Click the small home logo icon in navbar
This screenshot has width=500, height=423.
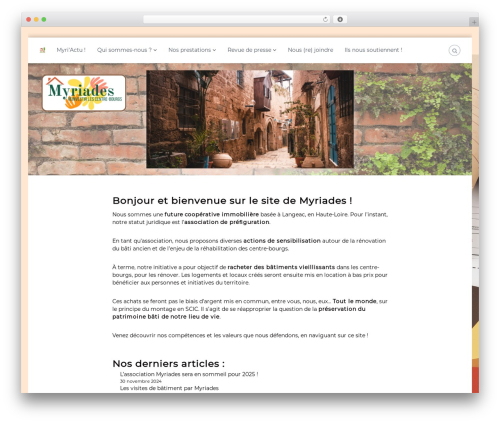42,50
